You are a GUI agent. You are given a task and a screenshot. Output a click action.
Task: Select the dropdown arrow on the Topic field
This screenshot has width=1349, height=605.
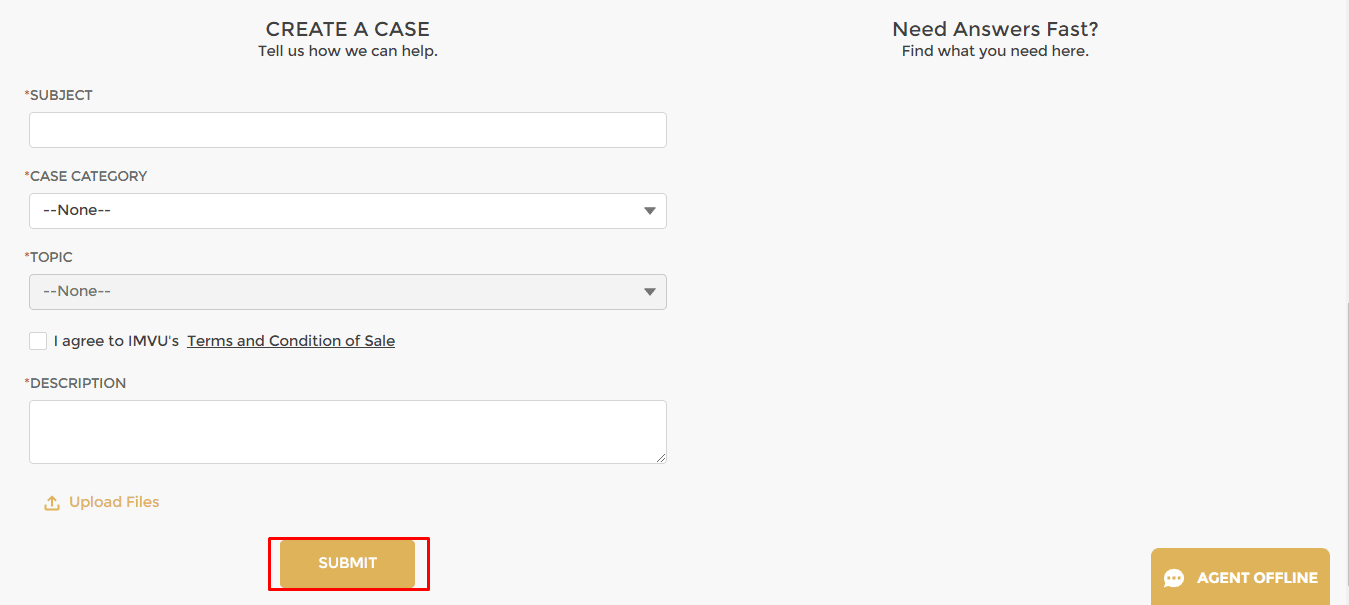tap(650, 291)
